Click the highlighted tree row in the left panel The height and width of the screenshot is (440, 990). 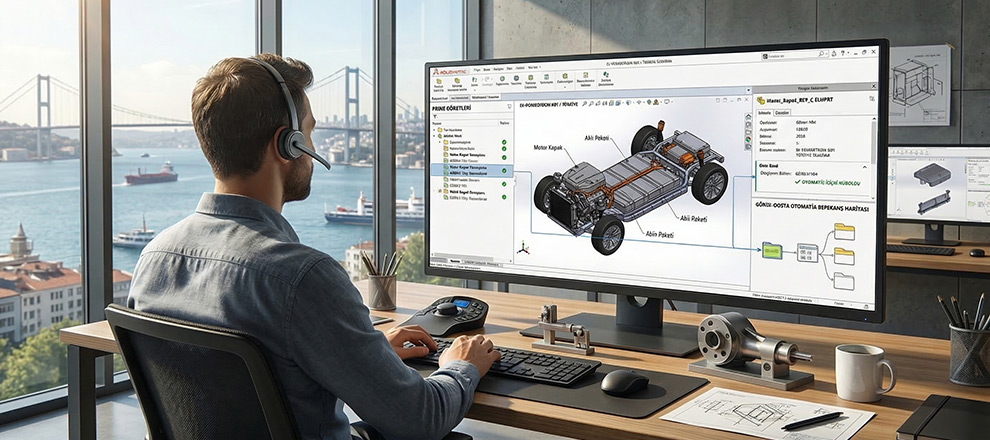[x=472, y=170]
